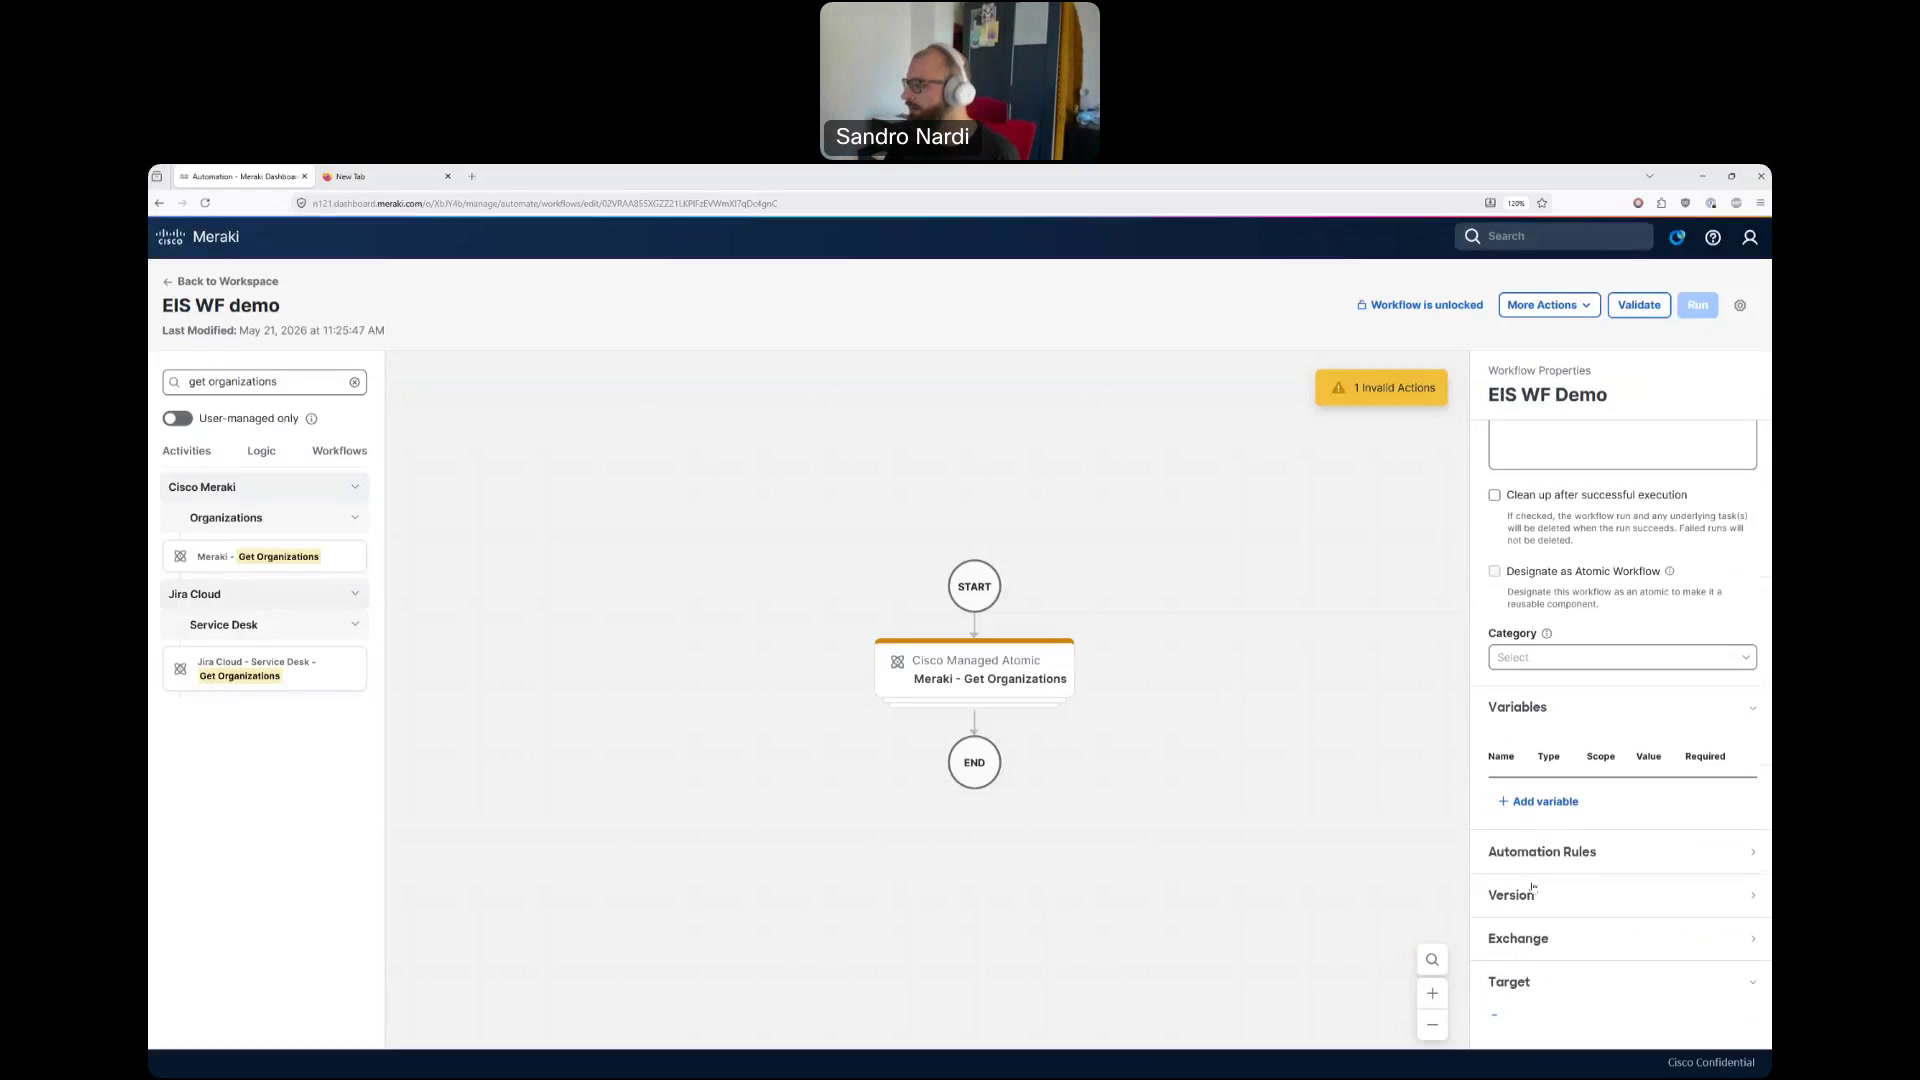Bookmark the page with star icon
The width and height of the screenshot is (1920, 1080).
point(1542,203)
